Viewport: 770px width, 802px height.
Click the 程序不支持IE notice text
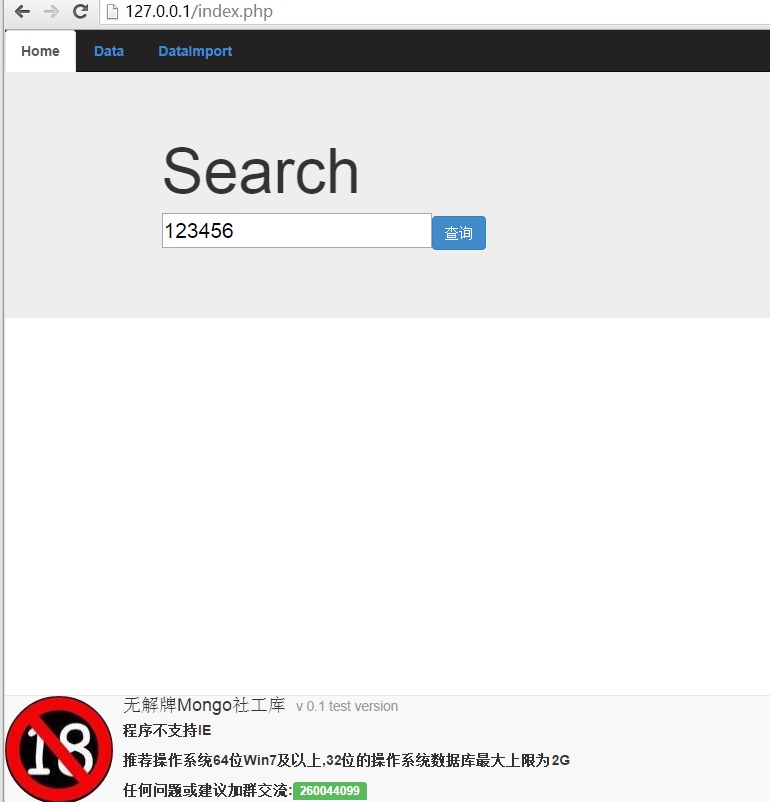pos(167,731)
